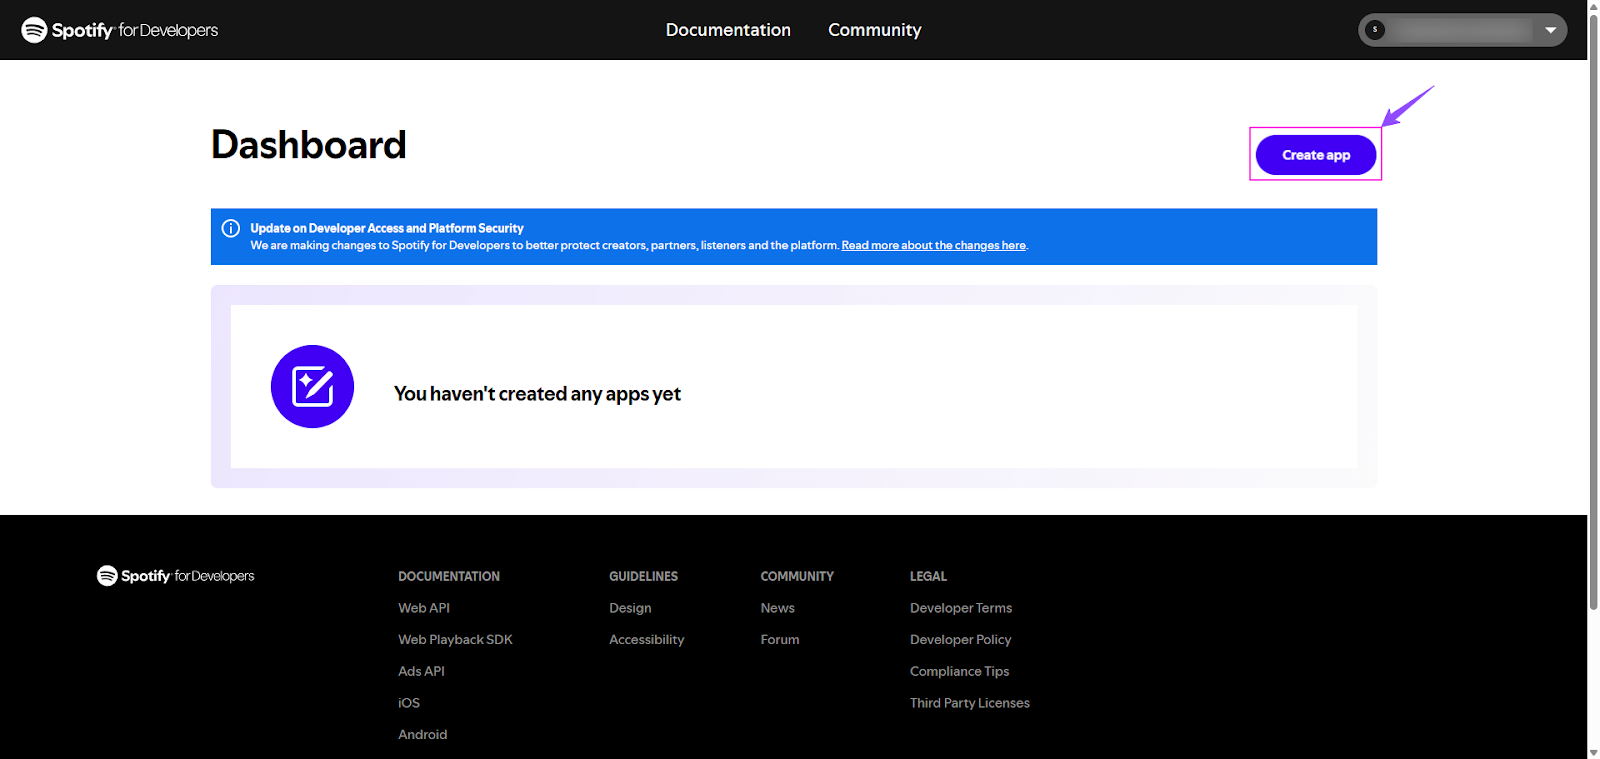Click the purple edit-note app icon
The height and width of the screenshot is (759, 1600).
point(312,387)
